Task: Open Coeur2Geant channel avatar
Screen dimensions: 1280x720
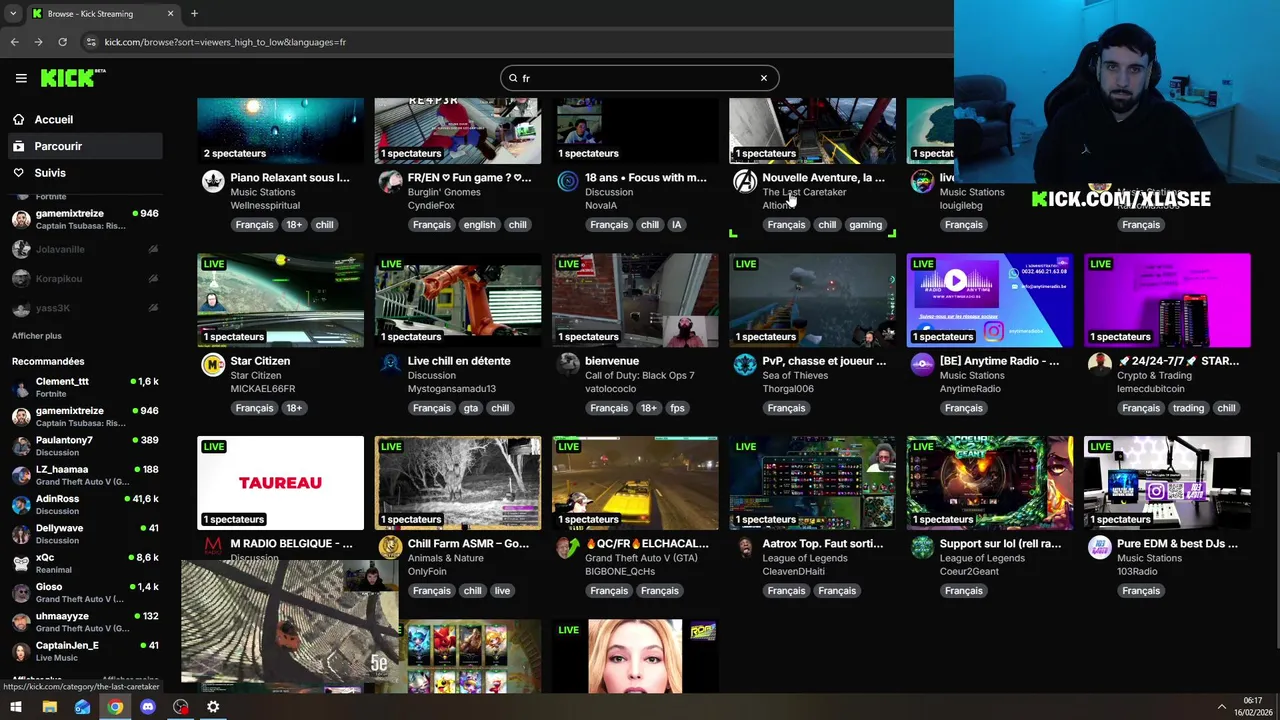Action: 922,547
